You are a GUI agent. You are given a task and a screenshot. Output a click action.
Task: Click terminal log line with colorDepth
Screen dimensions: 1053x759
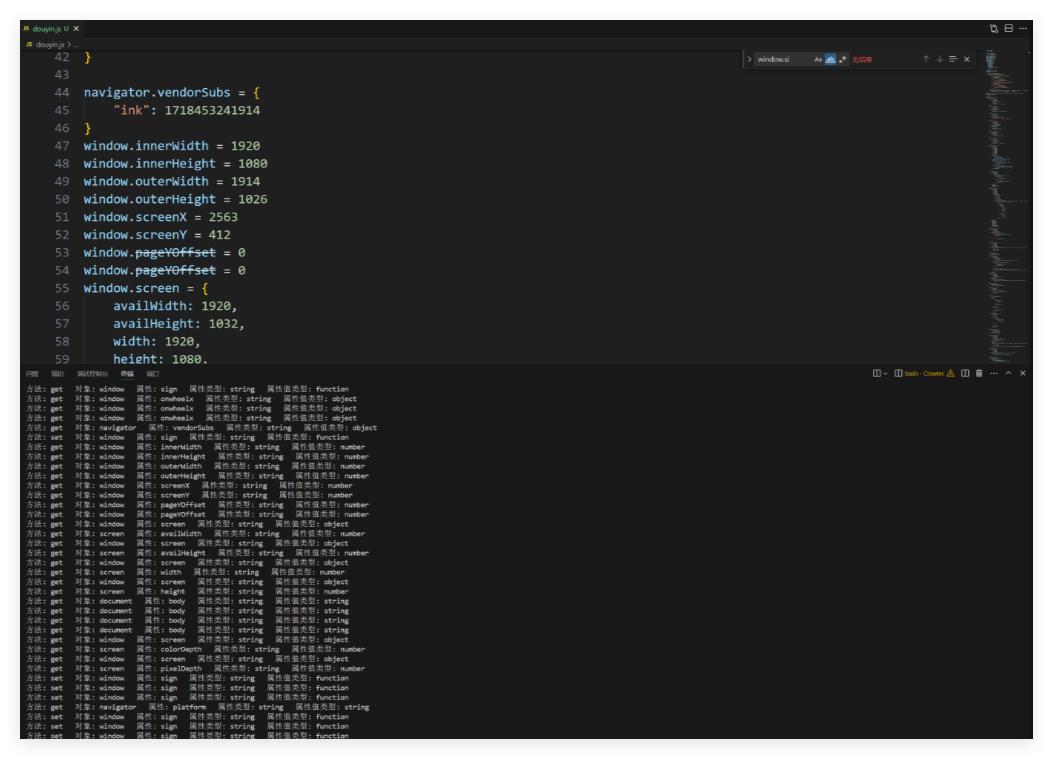[195, 650]
